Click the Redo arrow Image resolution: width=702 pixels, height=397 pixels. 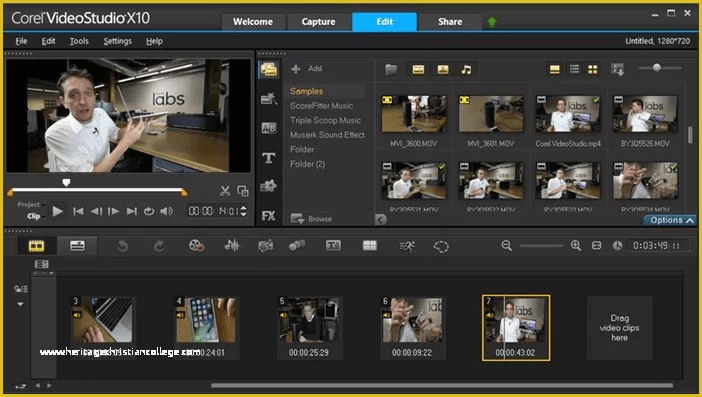tap(159, 246)
